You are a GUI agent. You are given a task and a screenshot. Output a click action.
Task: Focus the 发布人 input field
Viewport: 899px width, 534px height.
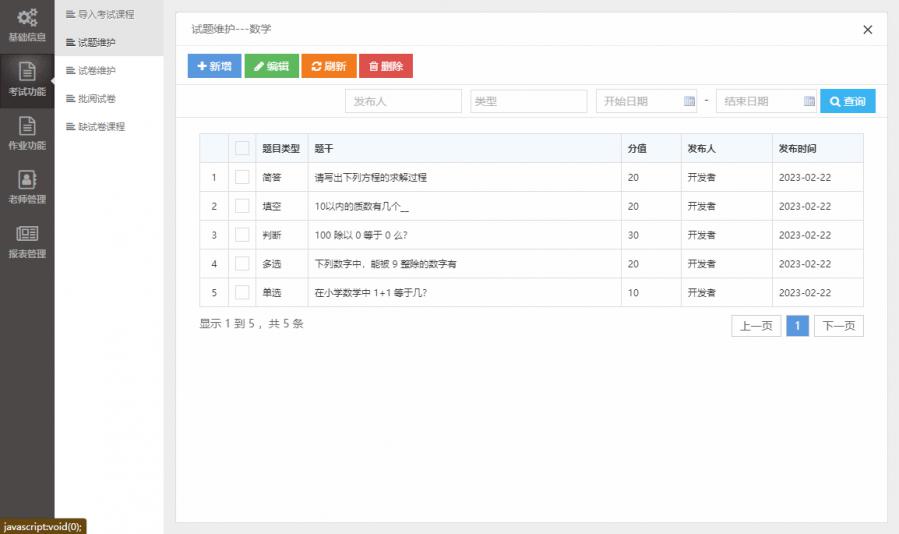[403, 101]
